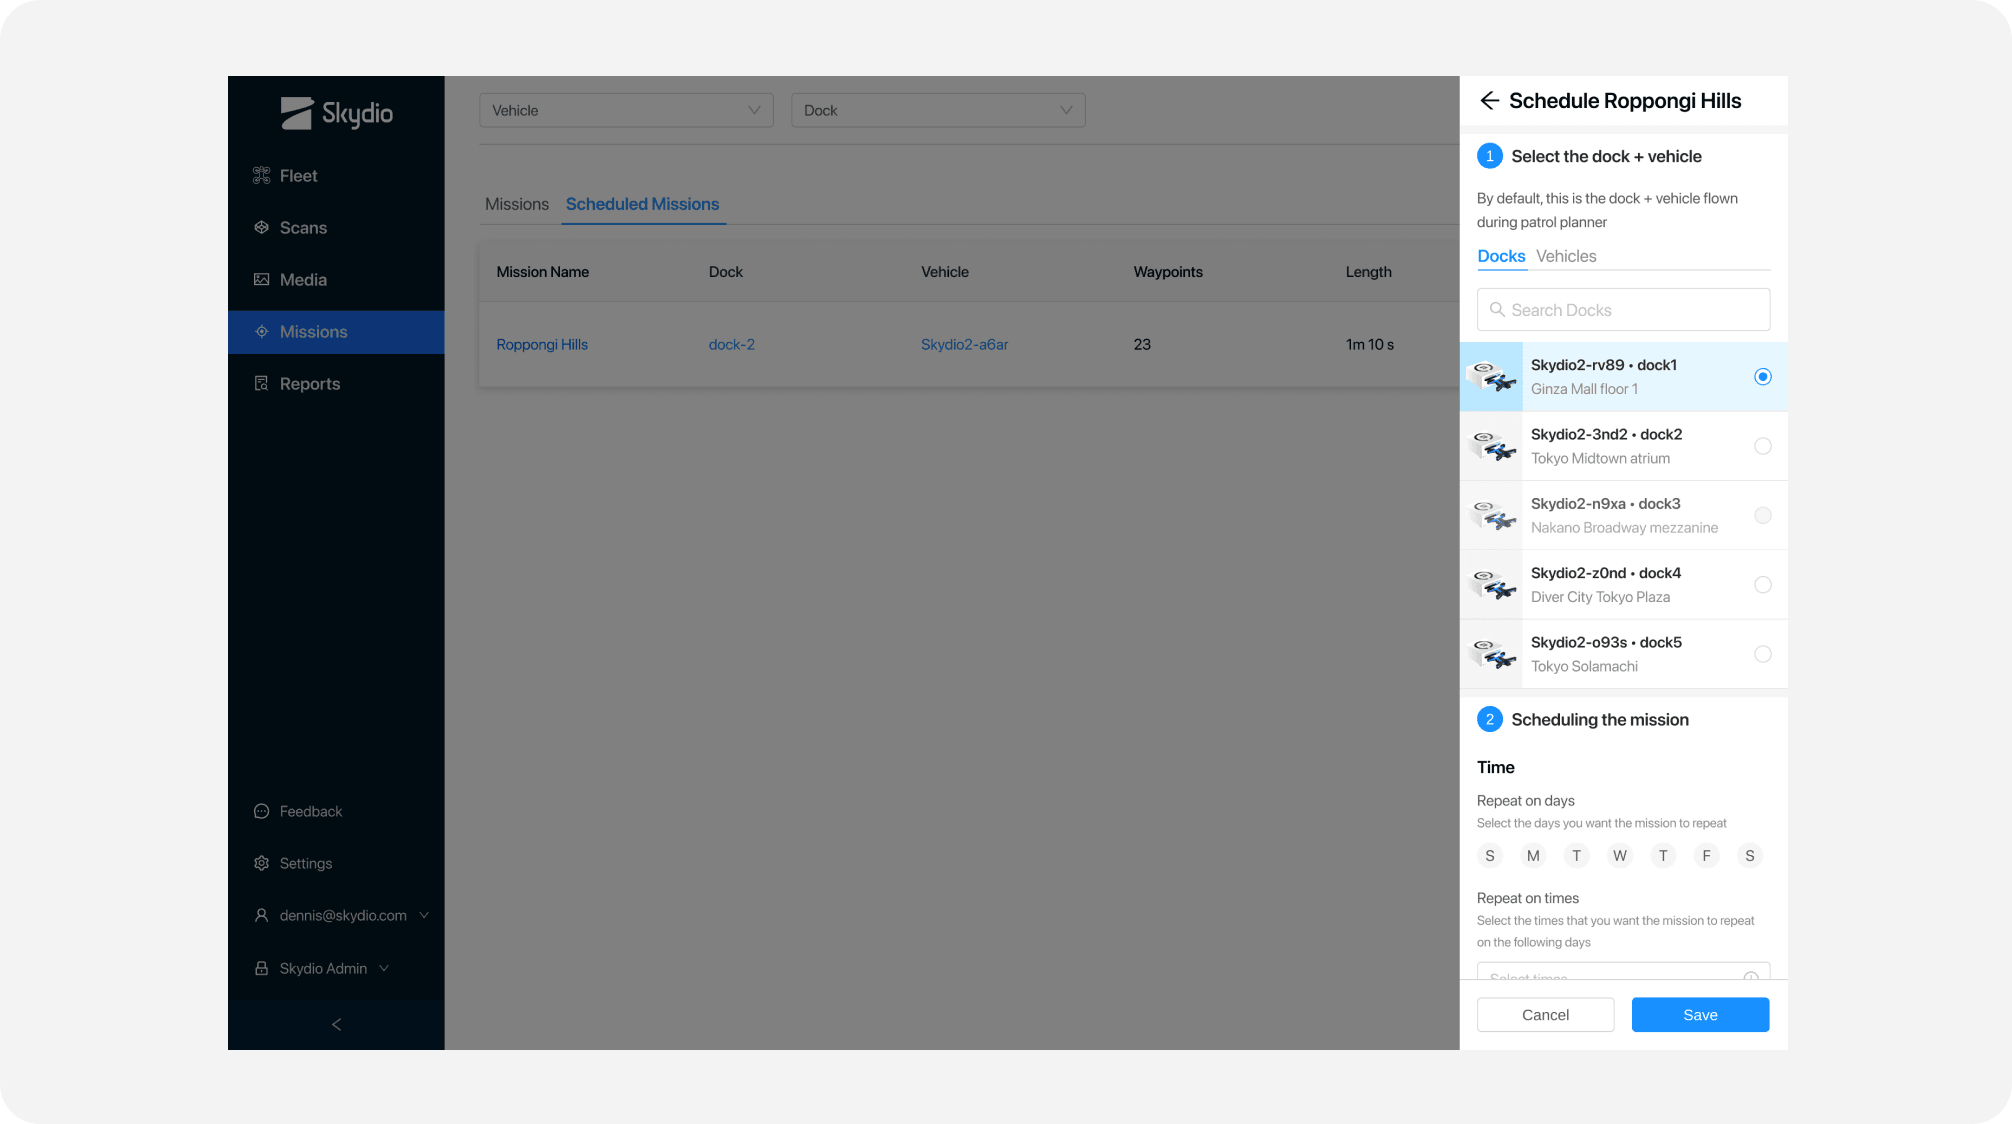Collapse the sidebar with the left chevron
This screenshot has height=1124, width=2012.
(x=336, y=1024)
